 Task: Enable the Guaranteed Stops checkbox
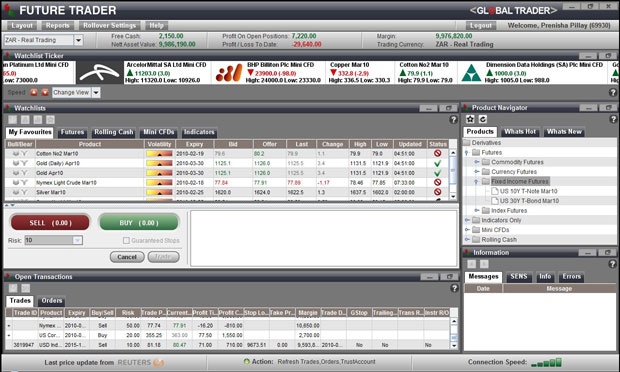coord(126,240)
